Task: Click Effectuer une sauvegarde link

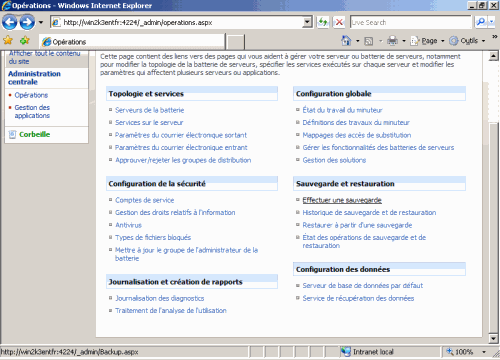Action: point(342,200)
